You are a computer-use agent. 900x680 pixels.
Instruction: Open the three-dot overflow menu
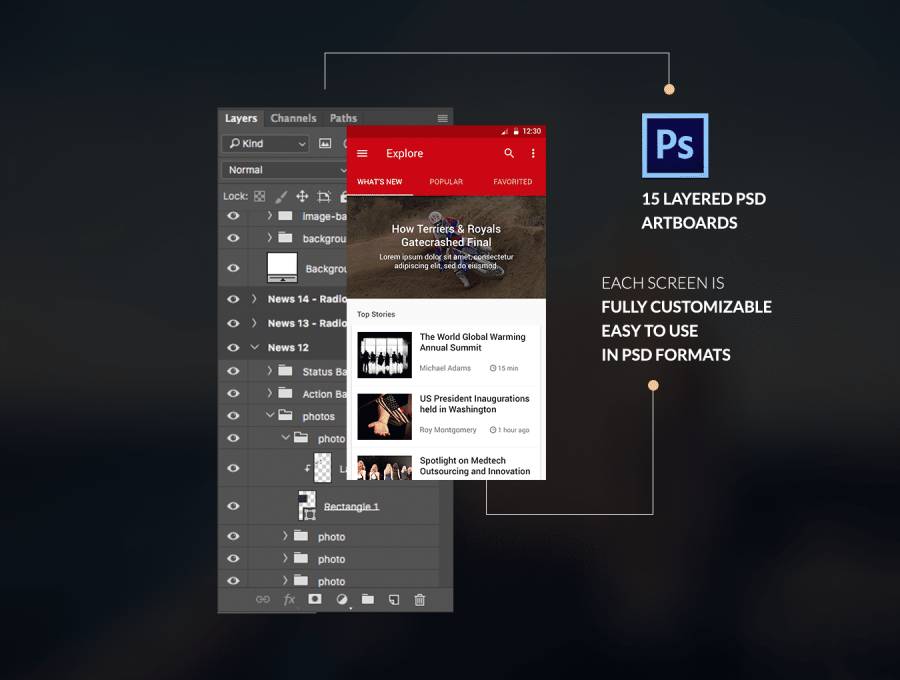[533, 153]
